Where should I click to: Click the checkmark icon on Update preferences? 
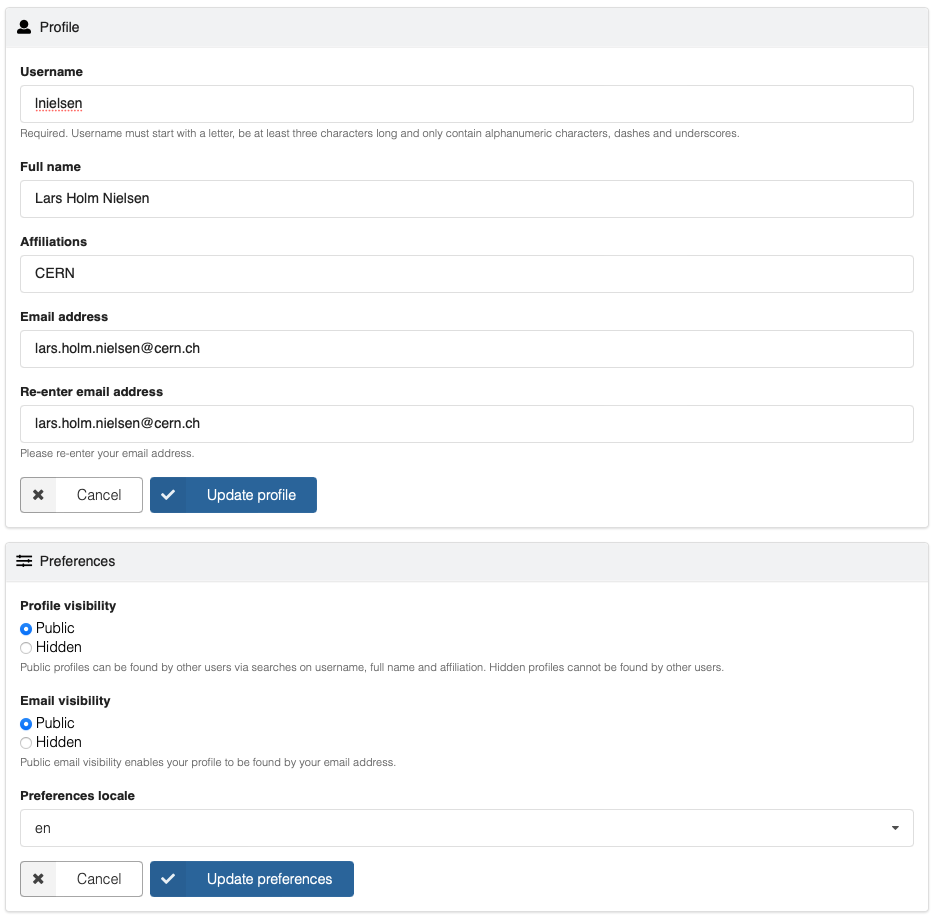click(168, 879)
